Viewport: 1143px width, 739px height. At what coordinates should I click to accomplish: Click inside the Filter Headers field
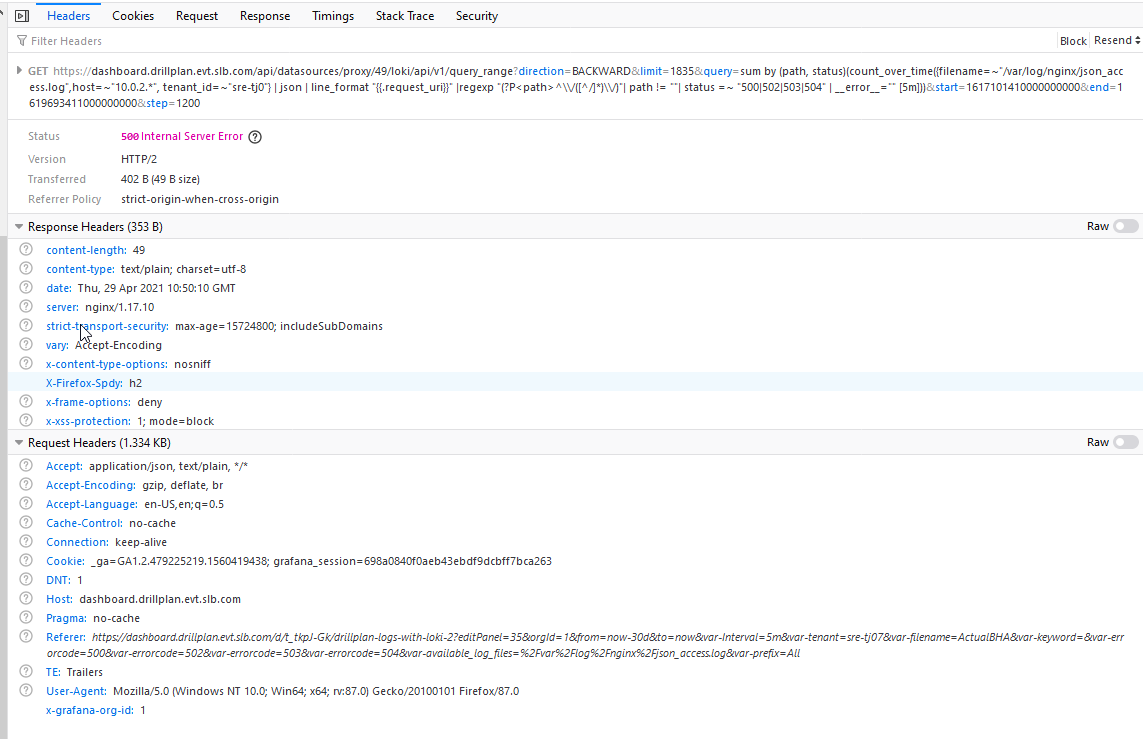point(65,41)
